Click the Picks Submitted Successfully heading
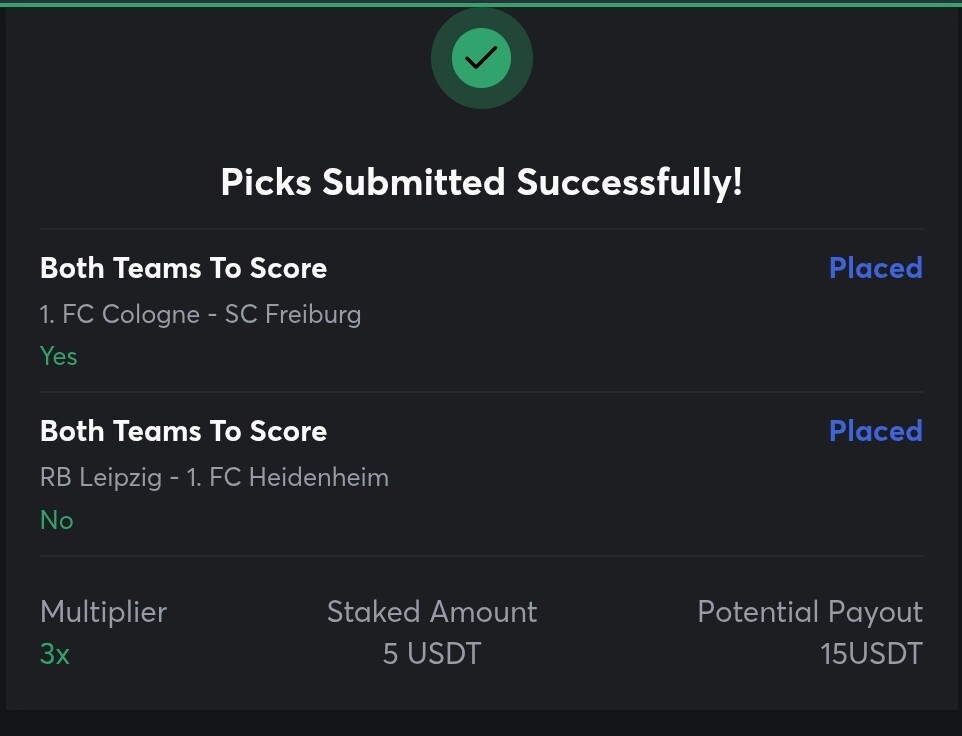 point(482,182)
